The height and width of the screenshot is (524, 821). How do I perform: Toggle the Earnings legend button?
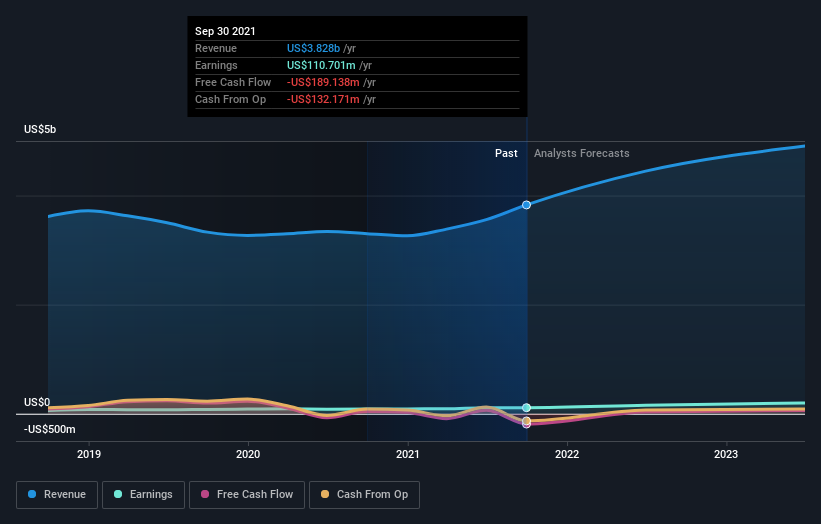pyautogui.click(x=143, y=495)
